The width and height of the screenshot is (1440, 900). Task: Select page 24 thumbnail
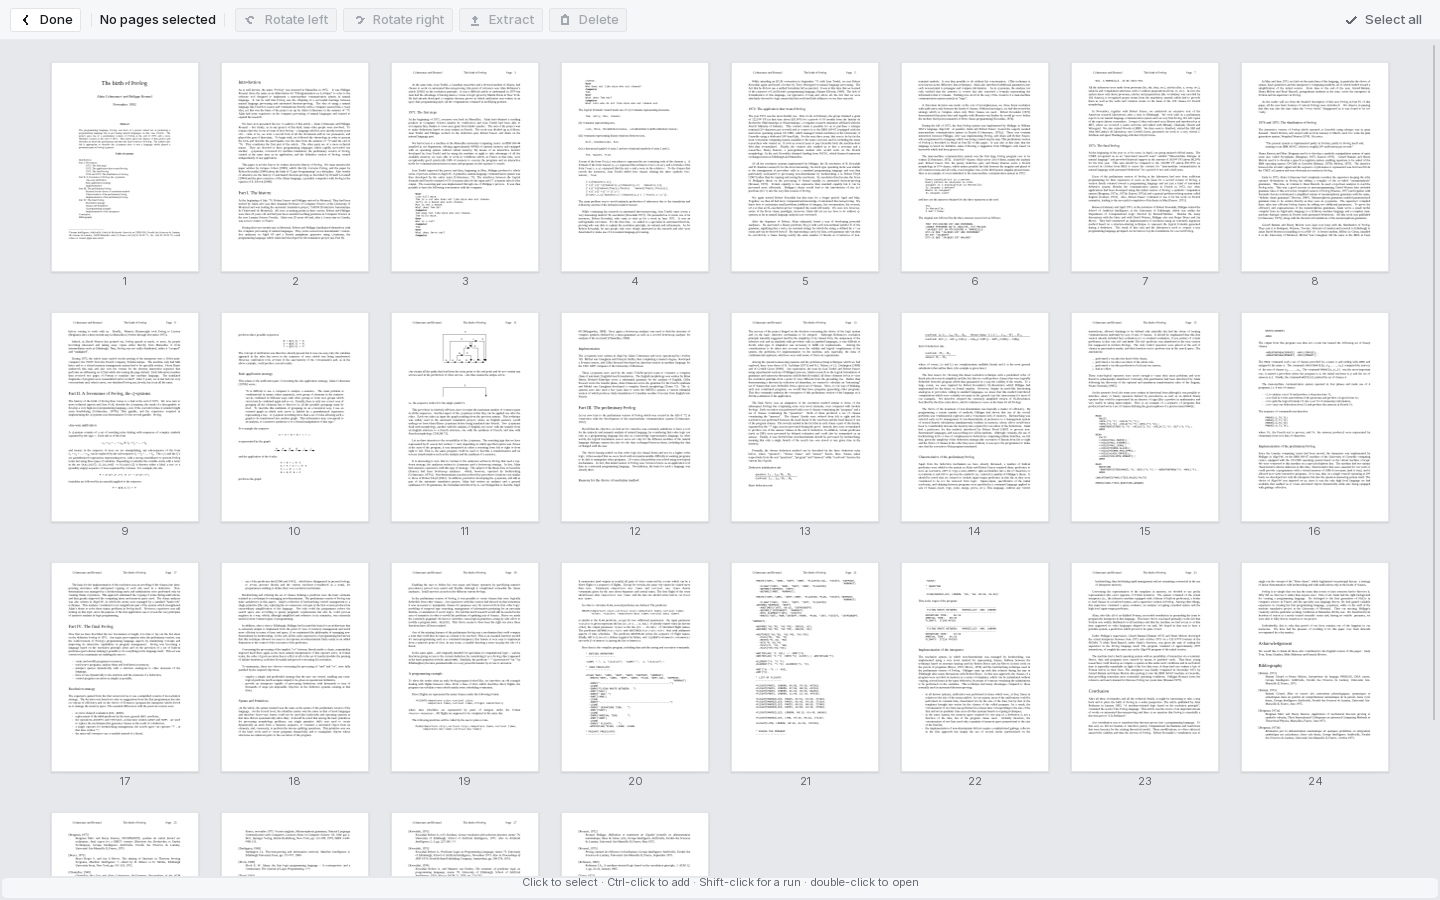point(1315,667)
